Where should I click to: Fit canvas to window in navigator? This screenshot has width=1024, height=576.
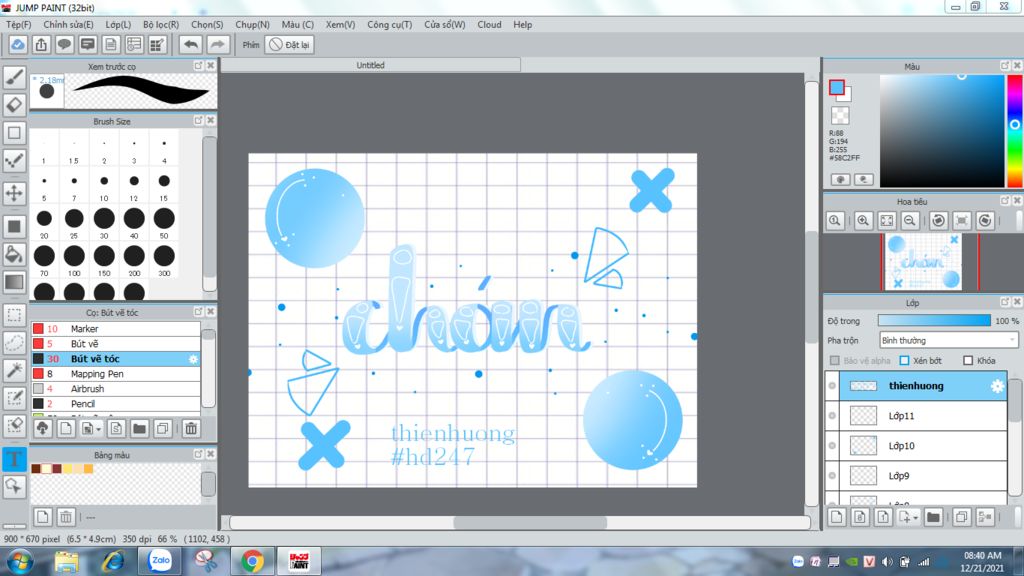click(886, 221)
